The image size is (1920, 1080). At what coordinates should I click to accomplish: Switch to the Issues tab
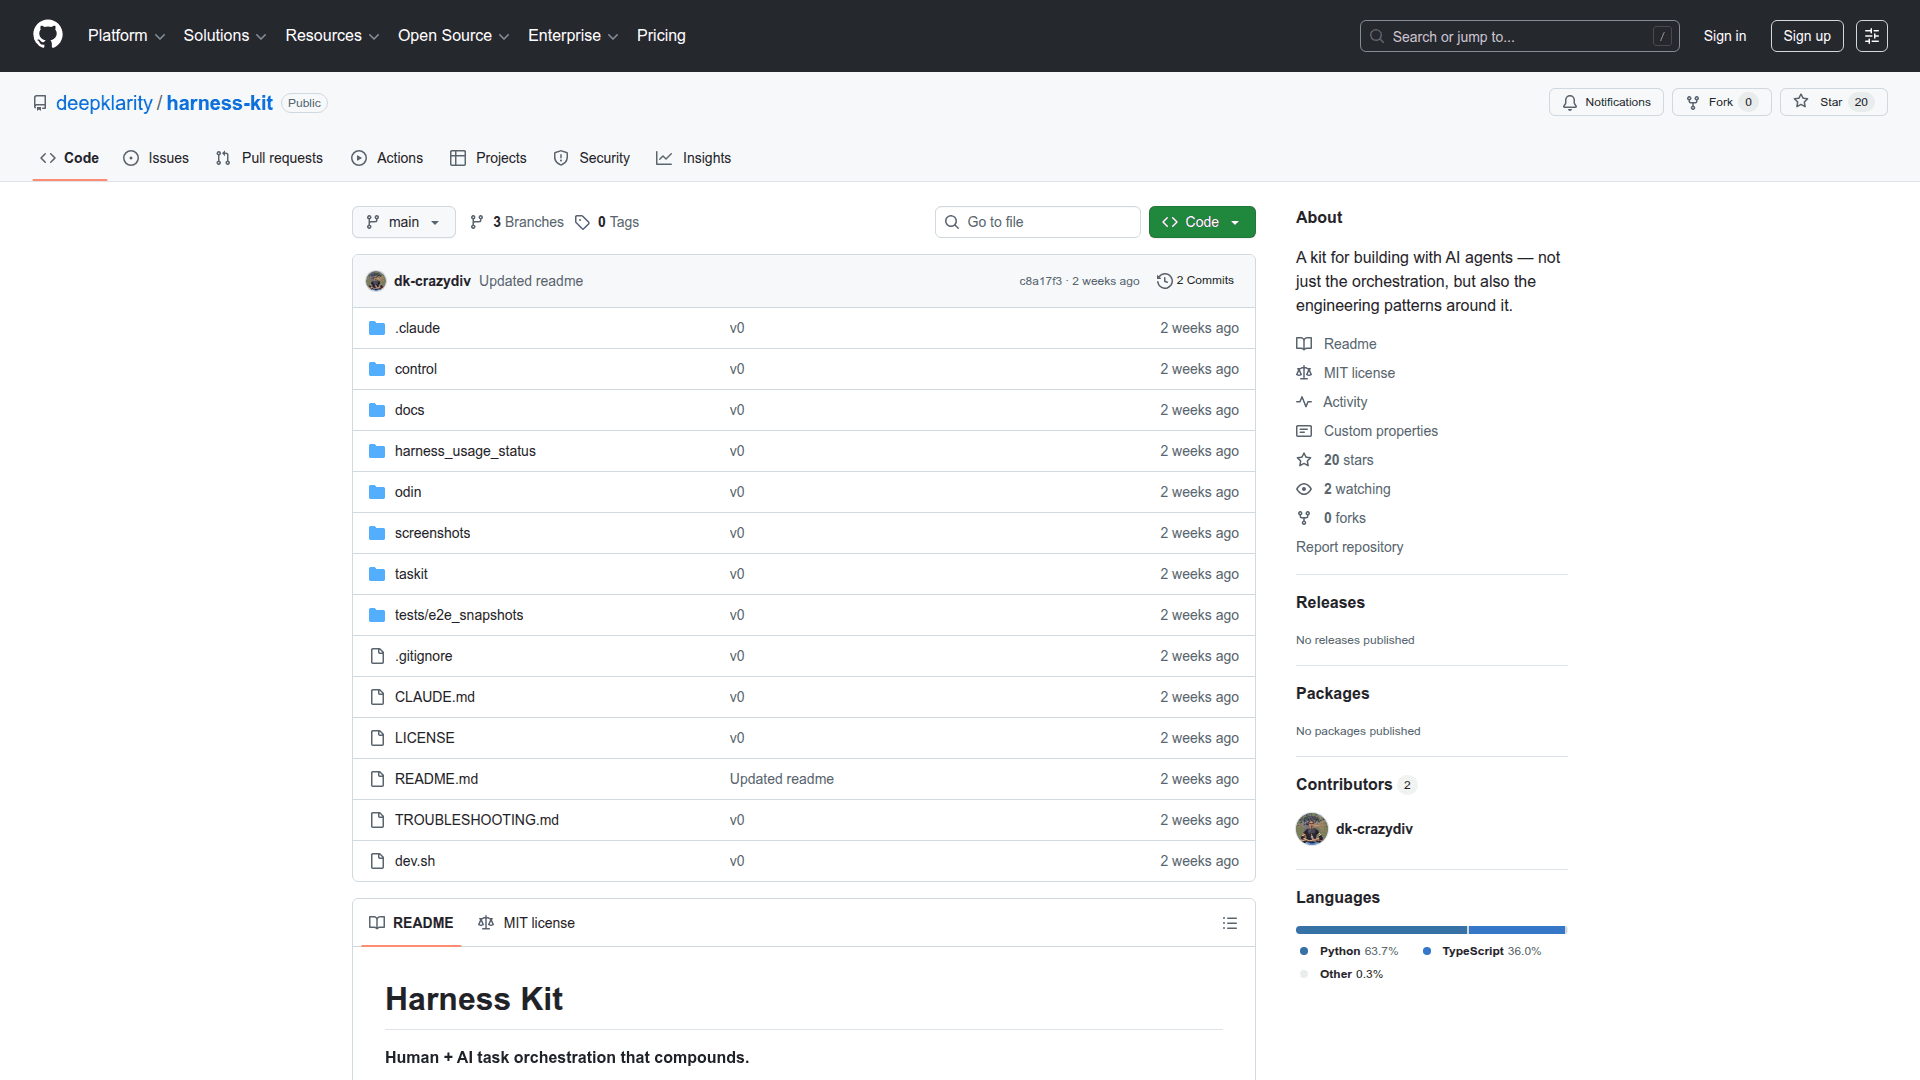(x=156, y=158)
